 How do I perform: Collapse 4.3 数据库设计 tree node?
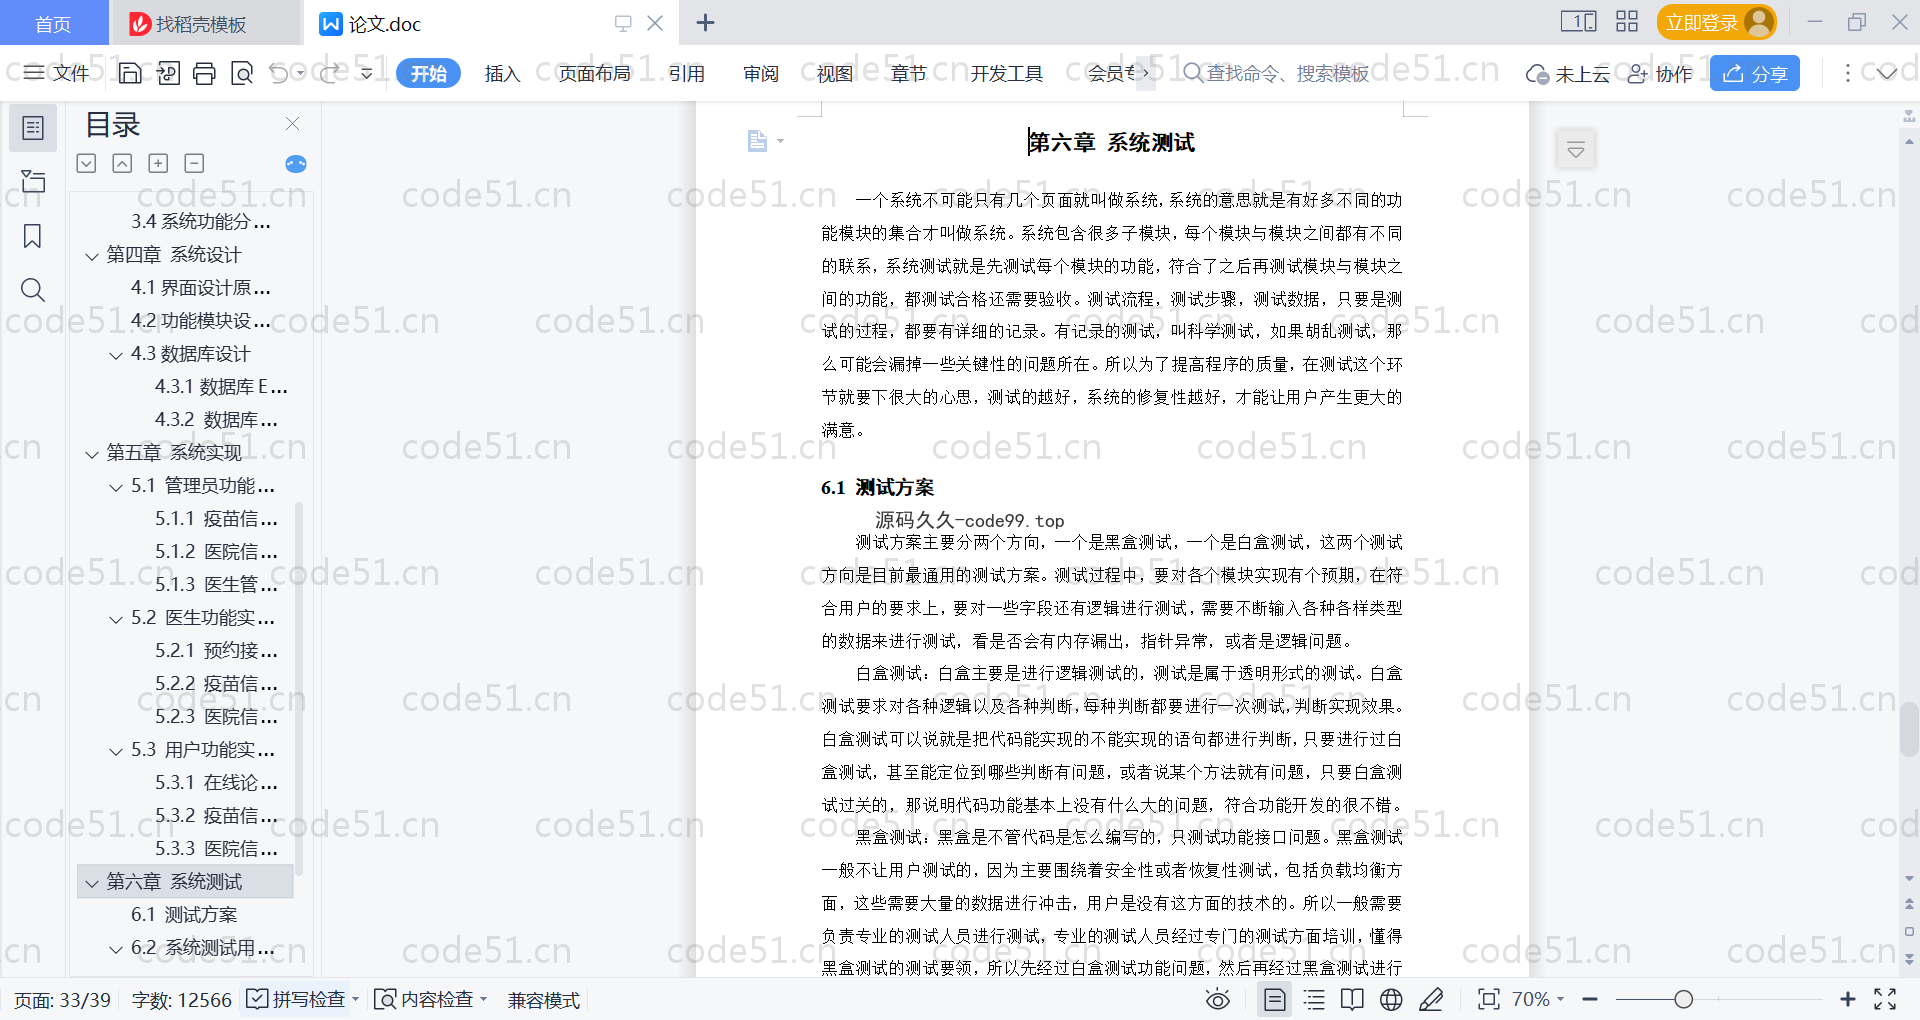[x=116, y=355]
